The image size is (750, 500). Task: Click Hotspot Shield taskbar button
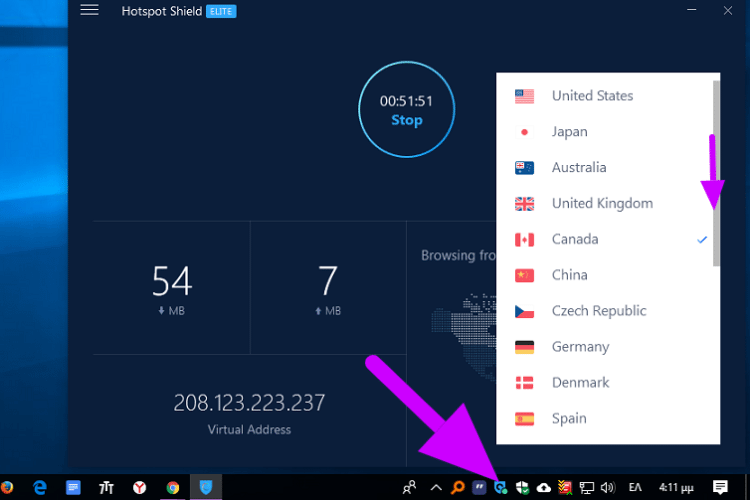coord(206,487)
